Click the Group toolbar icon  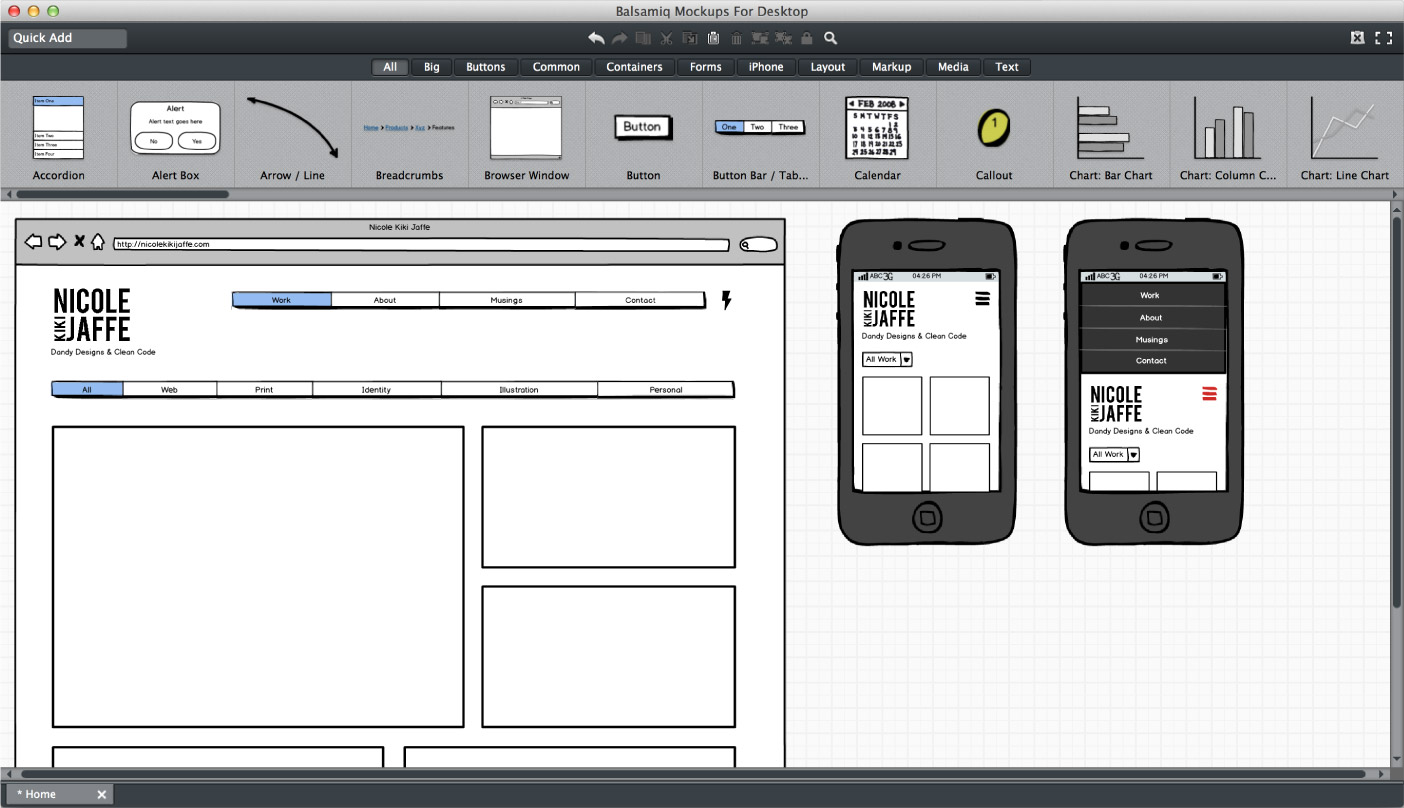pyautogui.click(x=760, y=38)
